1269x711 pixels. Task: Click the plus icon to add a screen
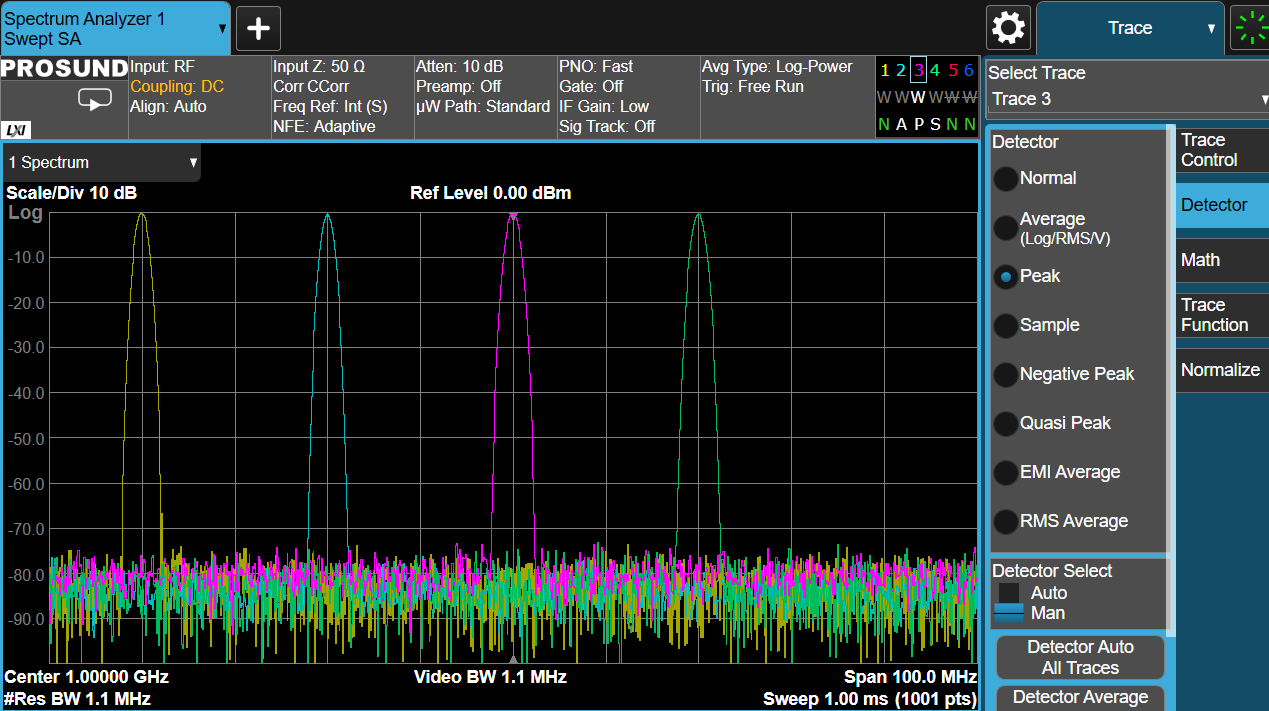point(258,29)
